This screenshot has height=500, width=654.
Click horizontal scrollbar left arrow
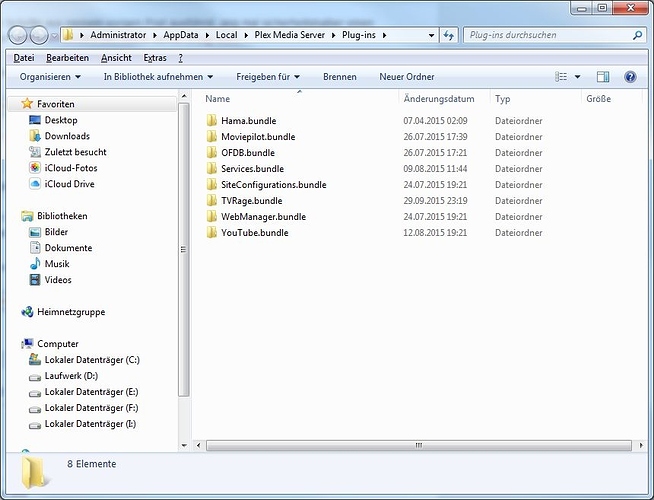tap(199, 445)
